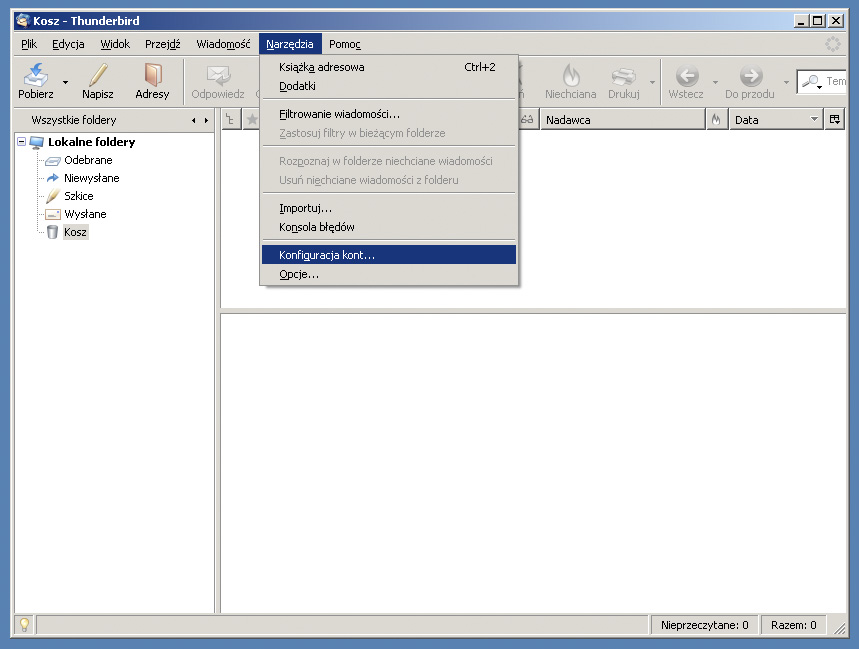This screenshot has height=649, width=859.
Task: Click the Odpowiedz reply icon
Action: point(218,76)
